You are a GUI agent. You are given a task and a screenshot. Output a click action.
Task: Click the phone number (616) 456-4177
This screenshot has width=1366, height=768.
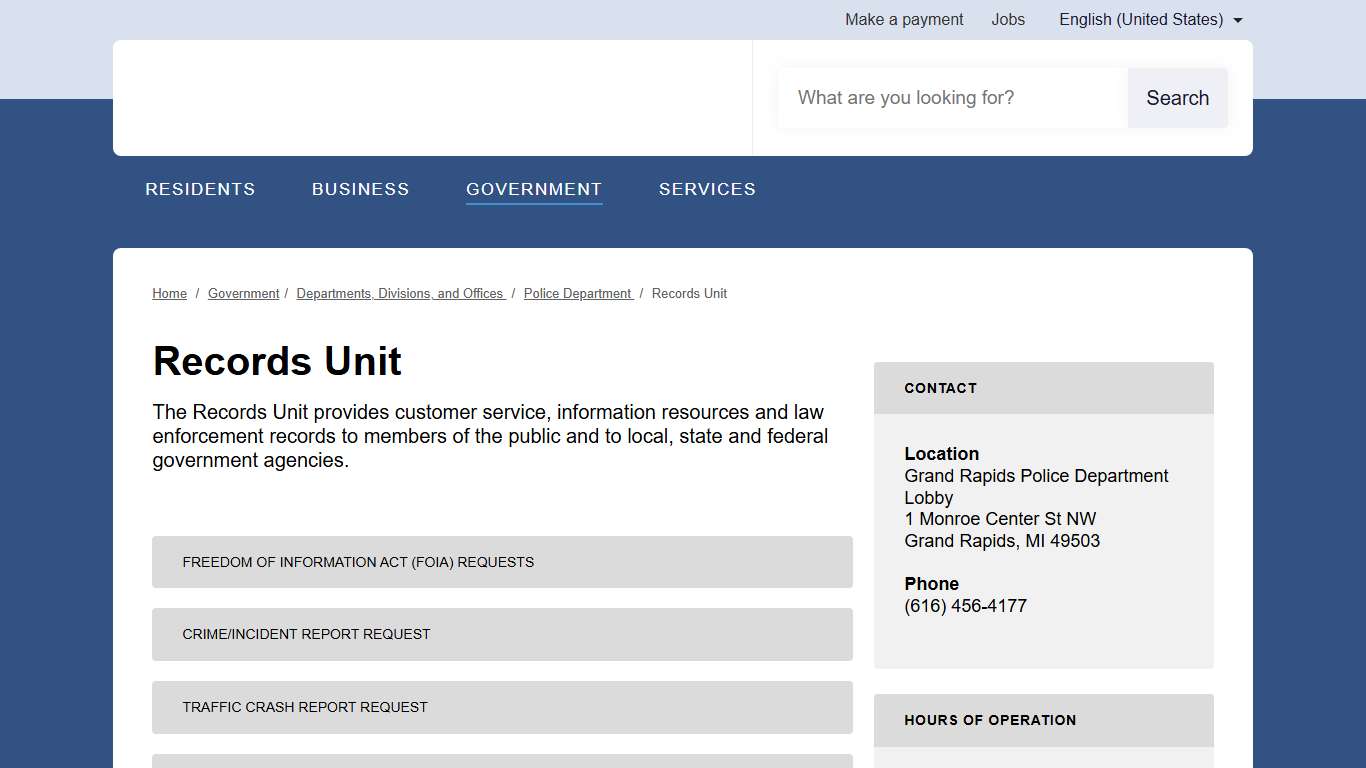(x=965, y=606)
